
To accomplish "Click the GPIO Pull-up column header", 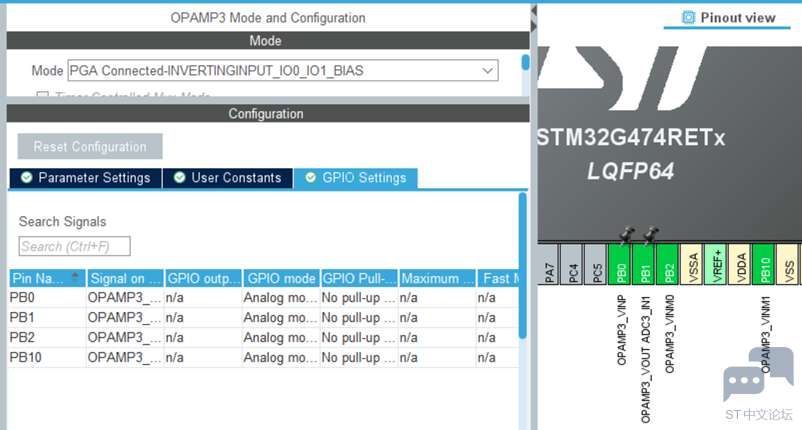I will pyautogui.click(x=360, y=279).
